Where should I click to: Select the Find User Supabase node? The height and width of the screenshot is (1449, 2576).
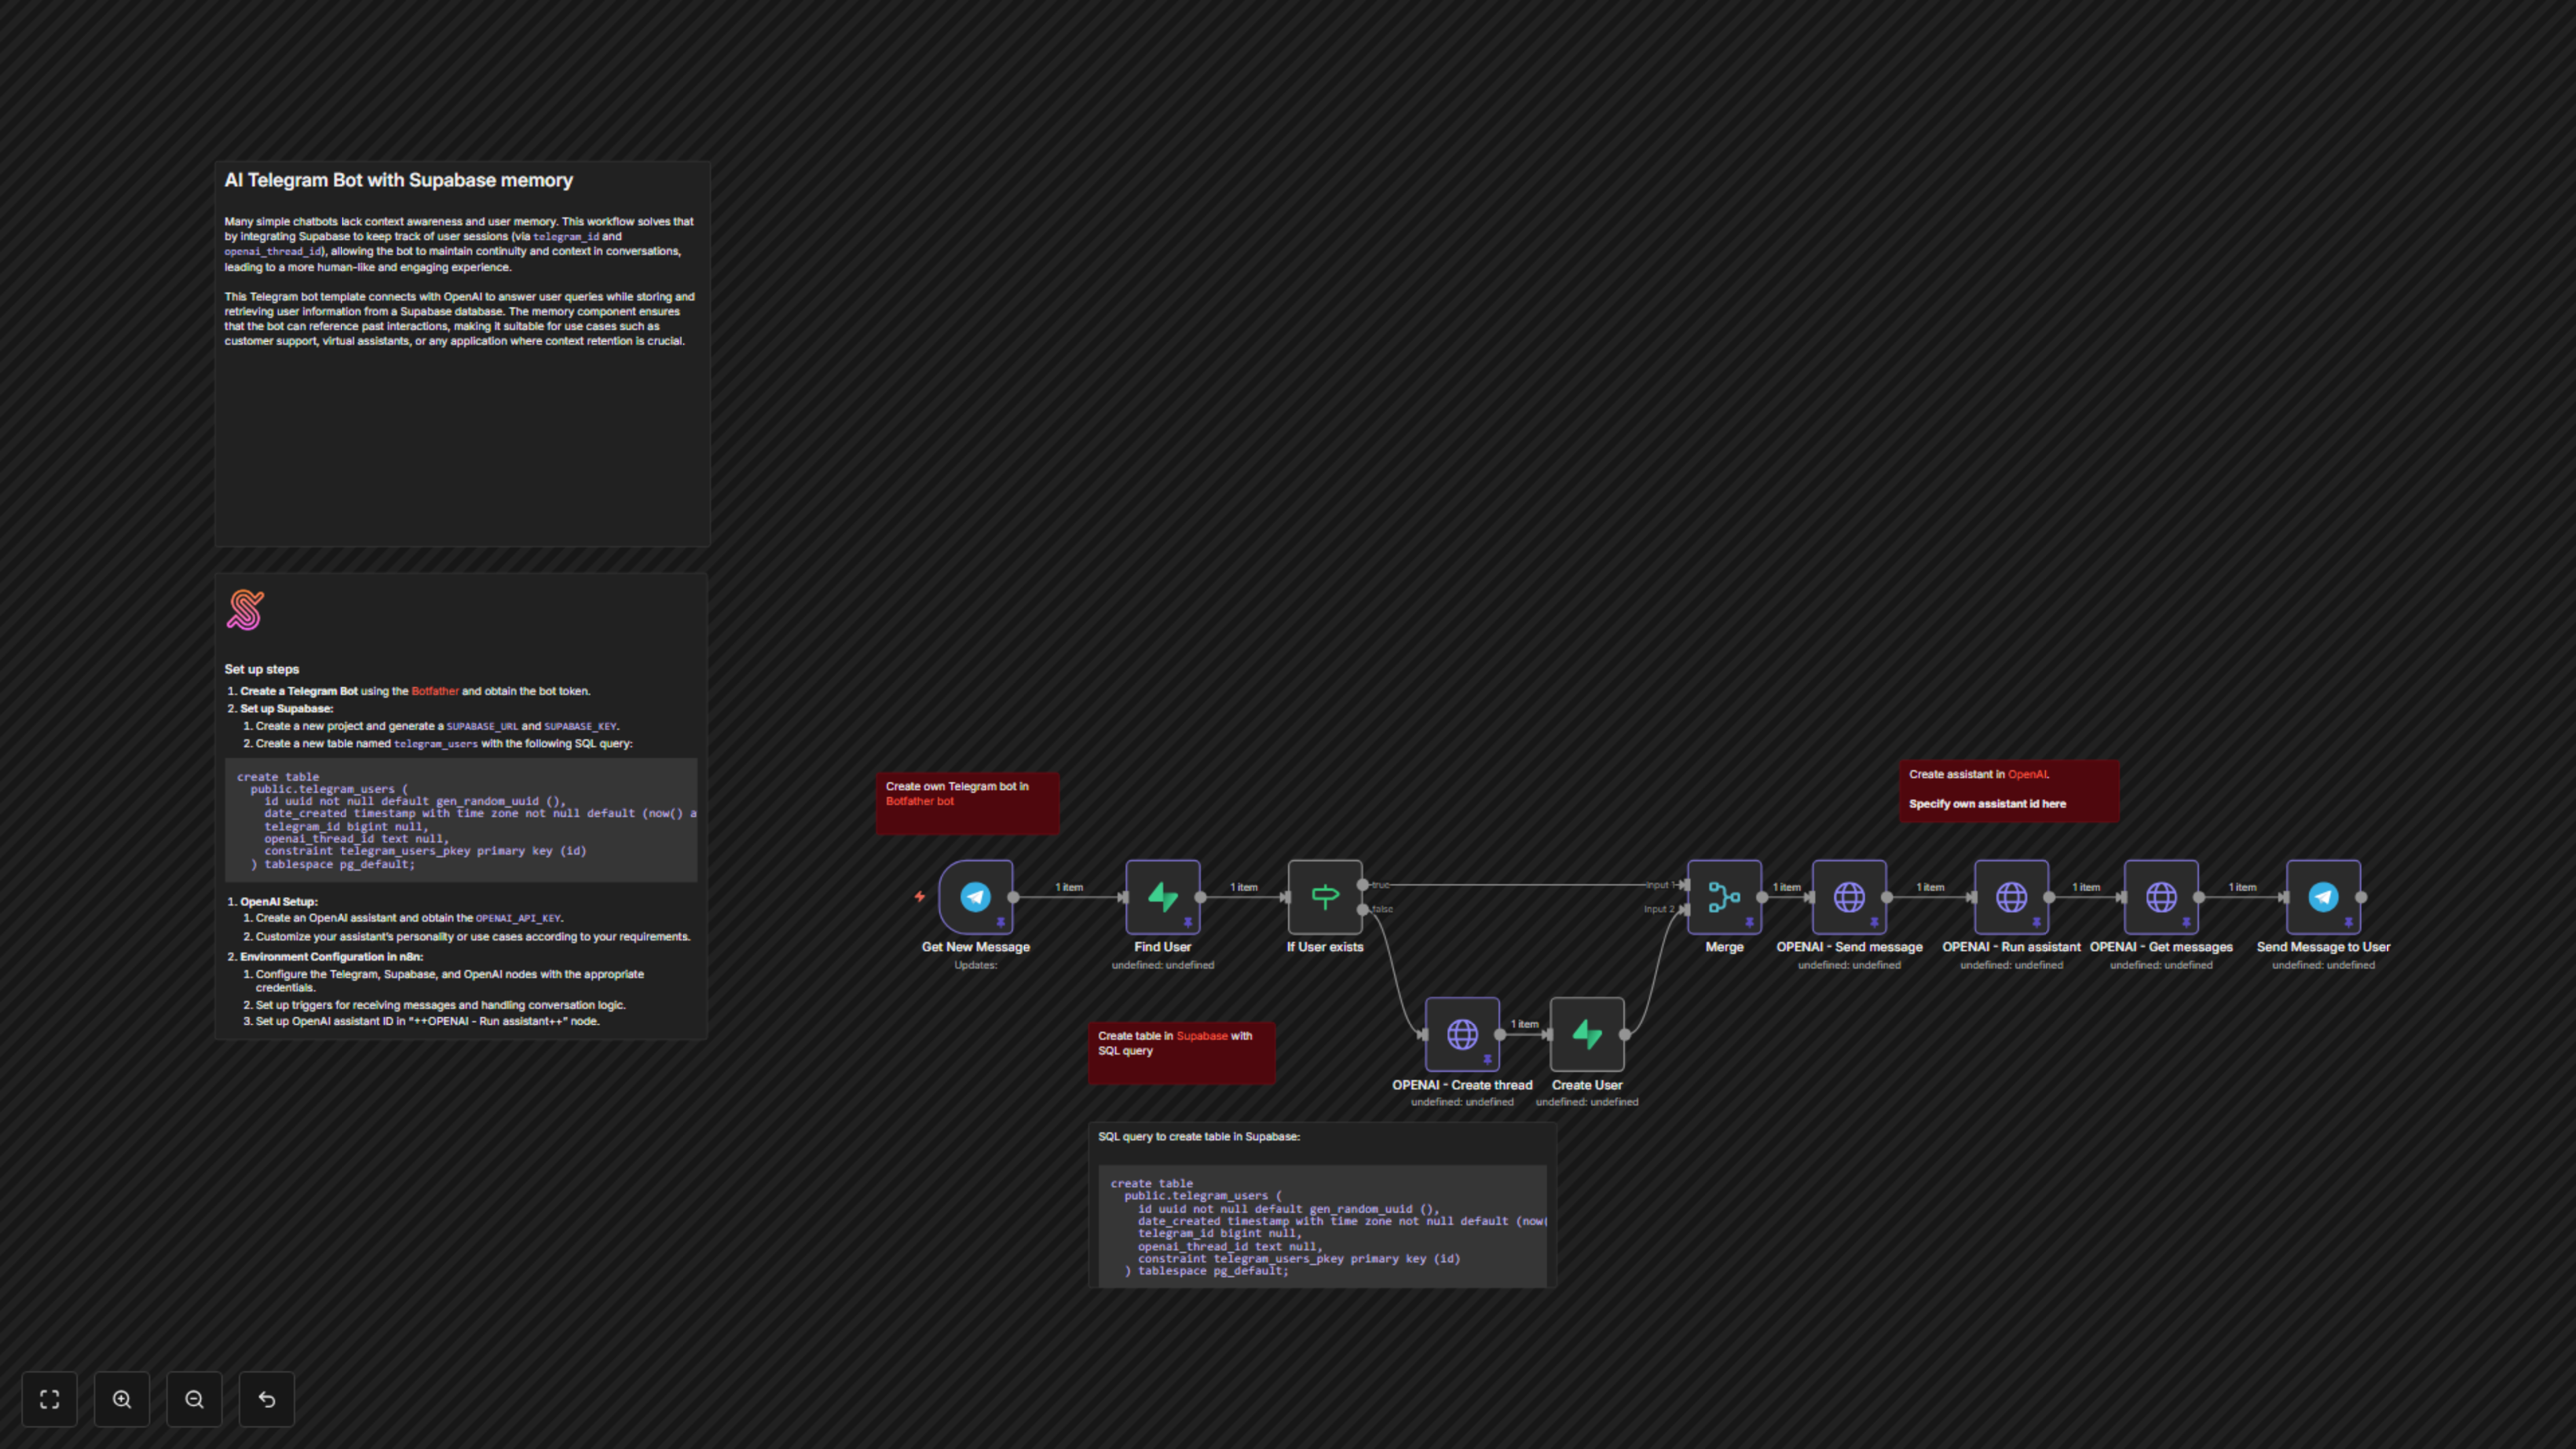pos(1162,897)
